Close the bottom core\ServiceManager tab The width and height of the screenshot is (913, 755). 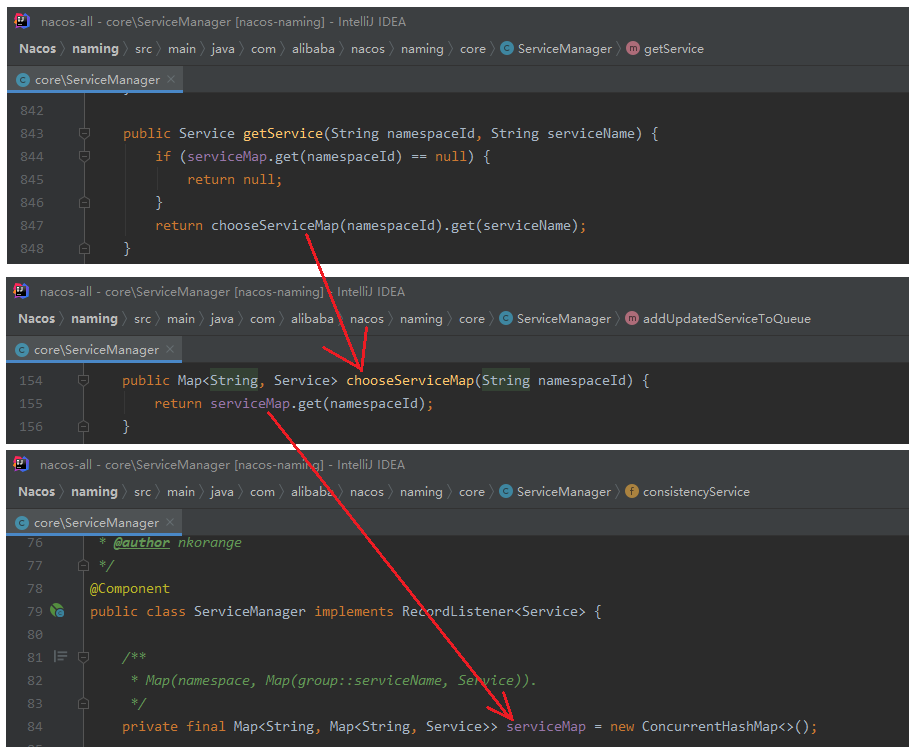(x=169, y=522)
